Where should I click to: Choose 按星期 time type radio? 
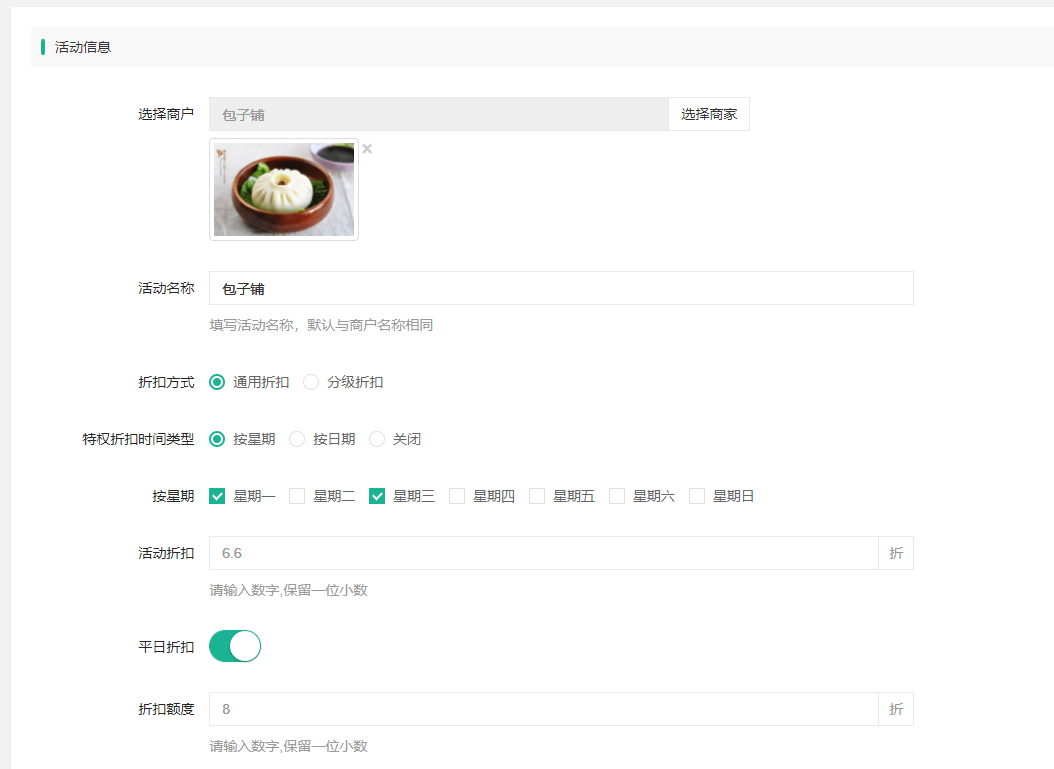[216, 439]
